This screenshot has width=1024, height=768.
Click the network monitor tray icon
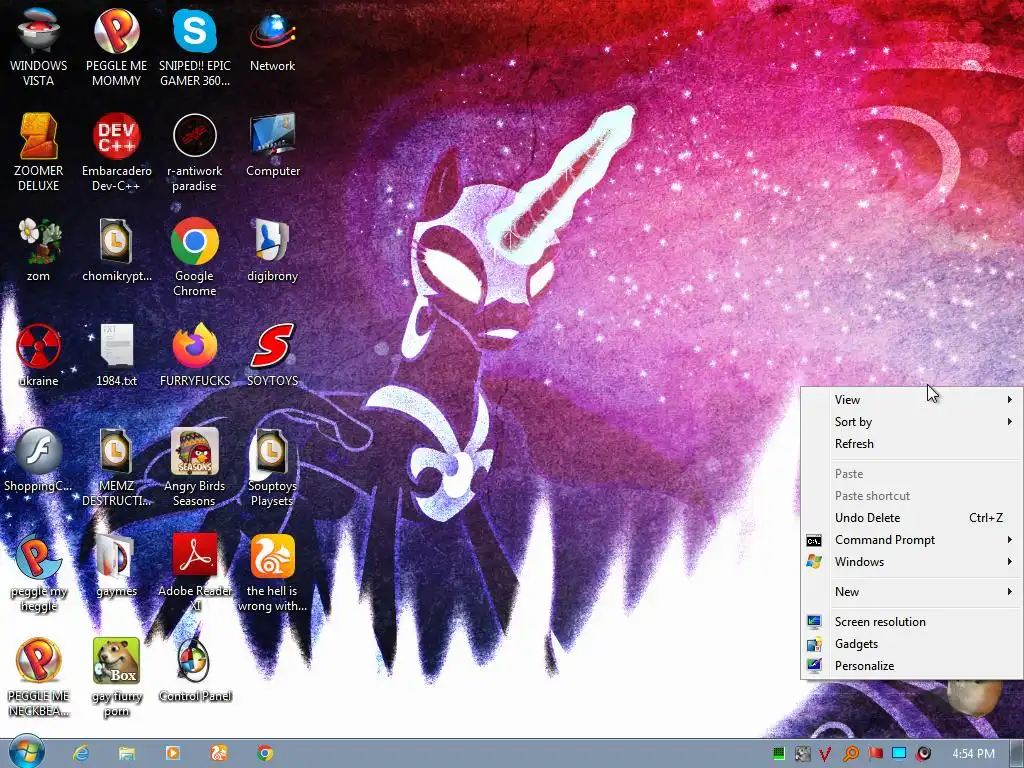click(899, 754)
